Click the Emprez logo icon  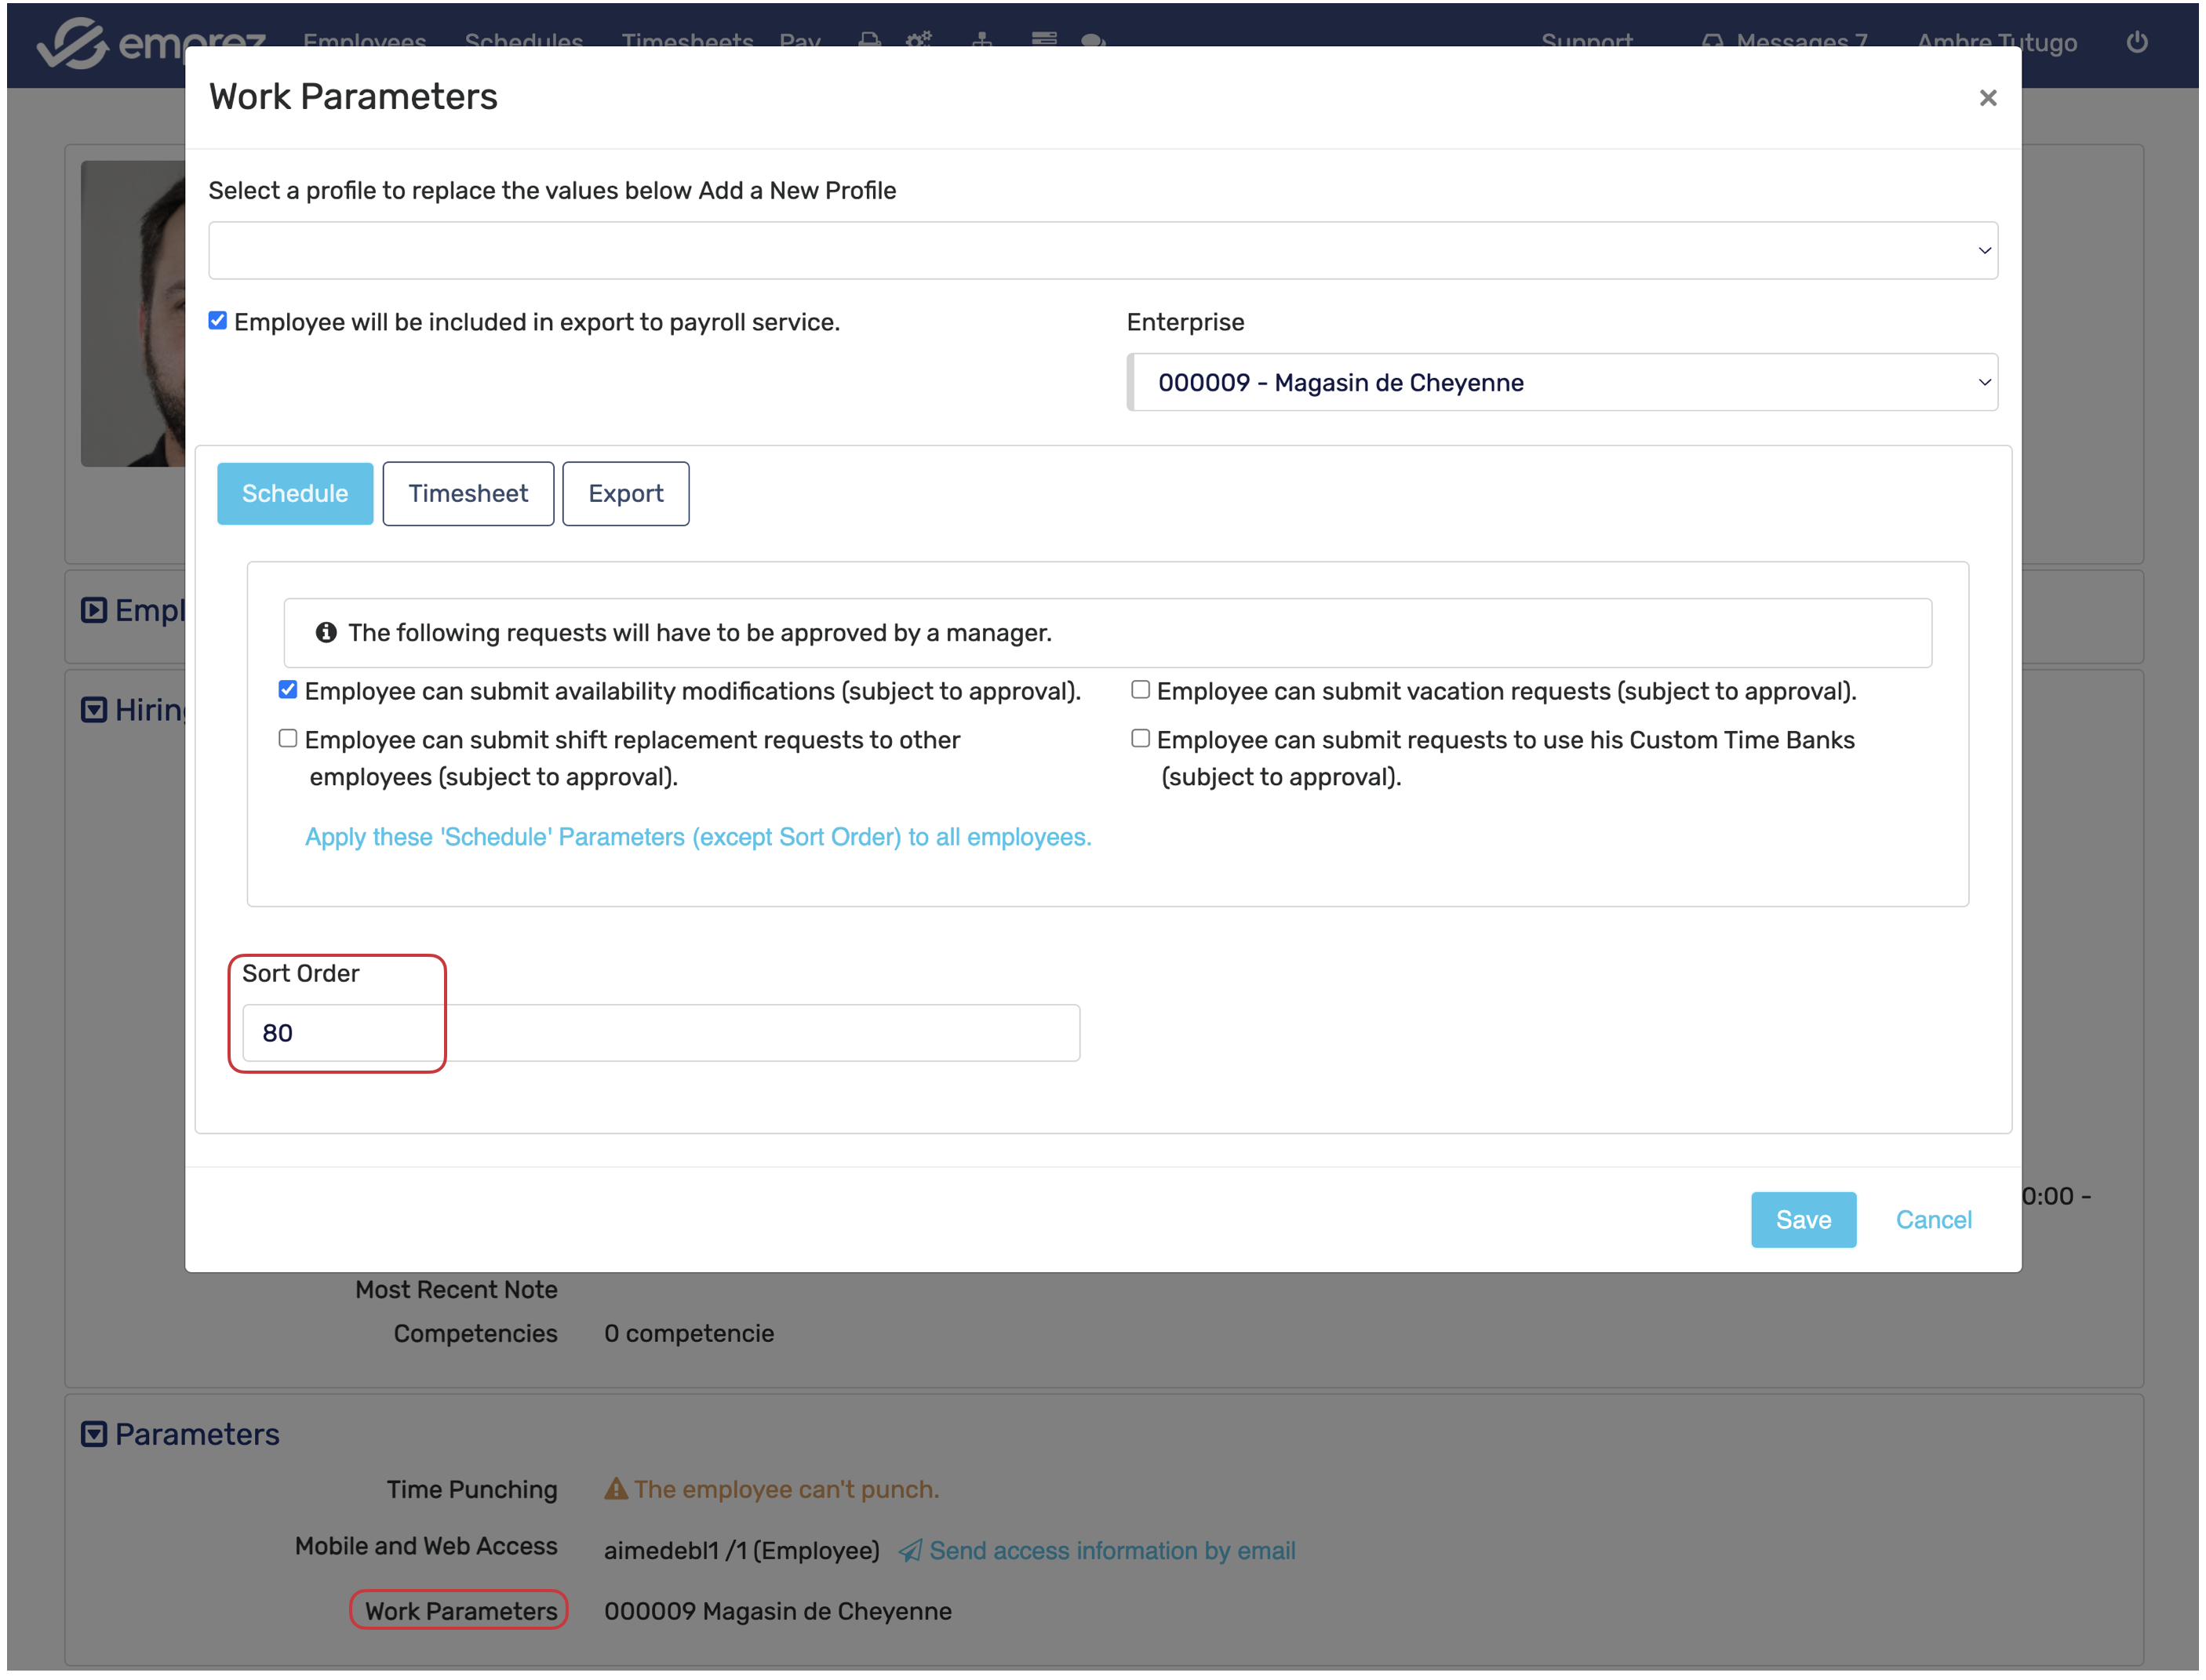(72, 44)
